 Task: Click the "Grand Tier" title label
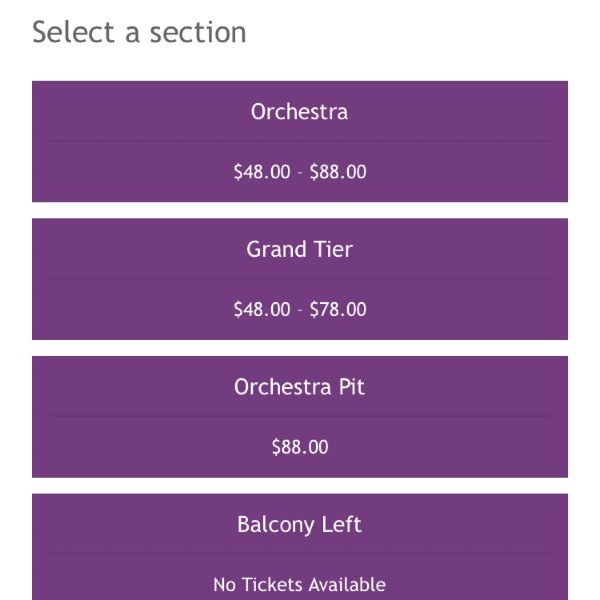300,249
